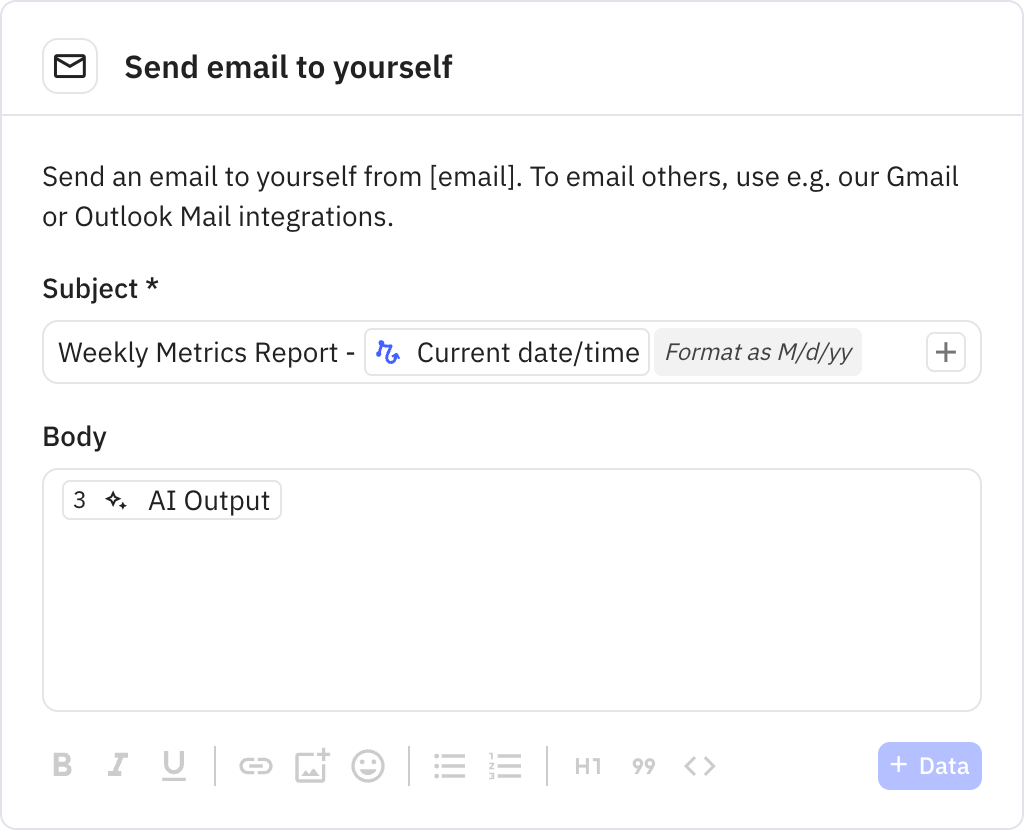Click the plus button in the Subject field
The width and height of the screenshot is (1024, 830).
pyautogui.click(x=945, y=352)
